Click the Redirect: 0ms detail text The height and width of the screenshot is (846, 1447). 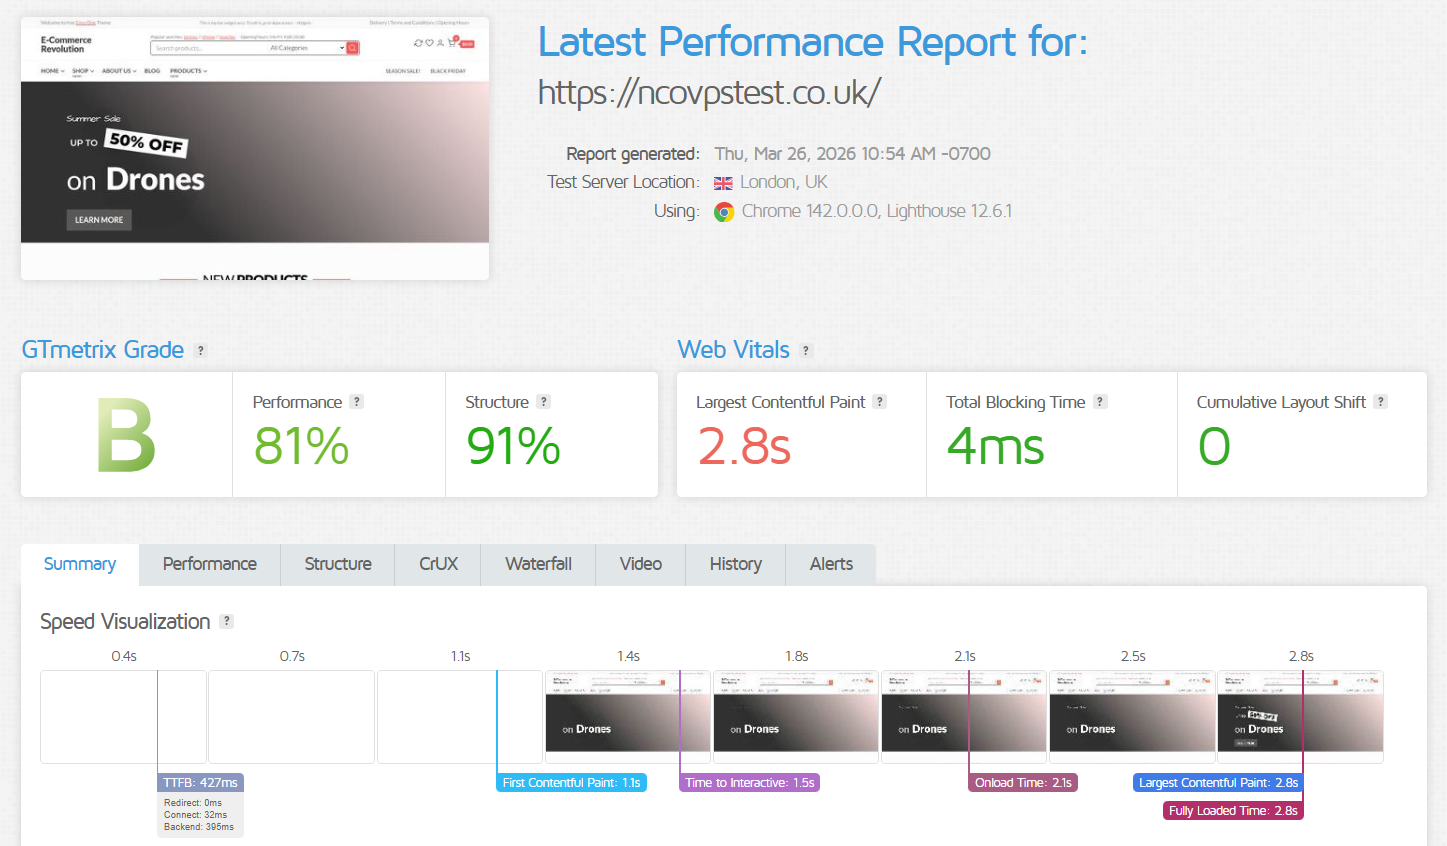click(193, 803)
